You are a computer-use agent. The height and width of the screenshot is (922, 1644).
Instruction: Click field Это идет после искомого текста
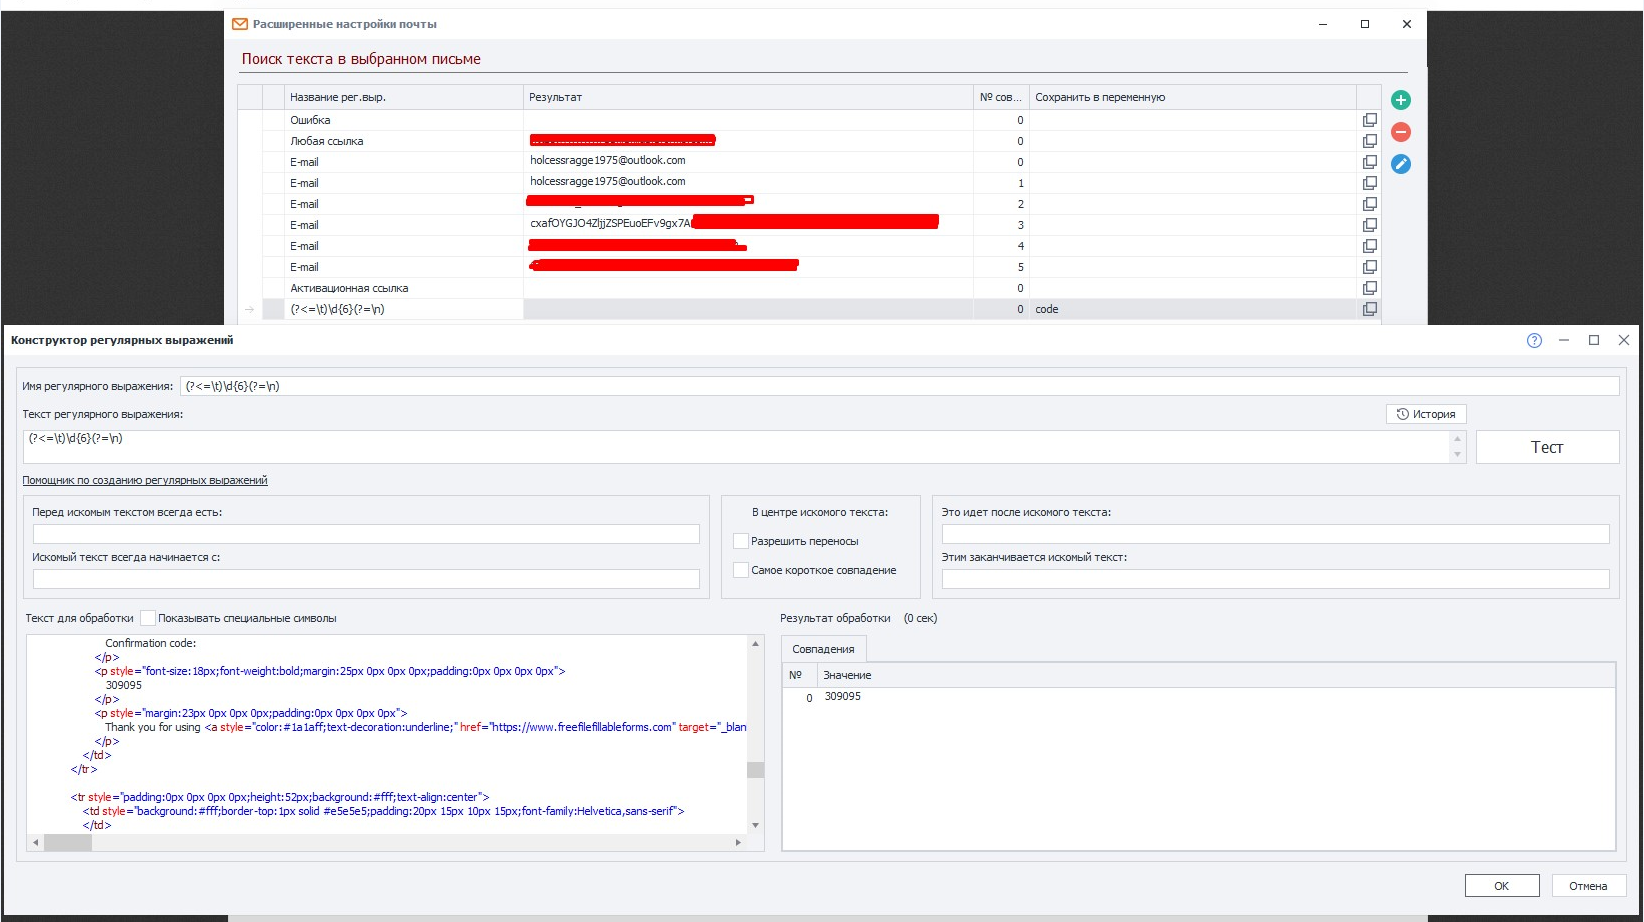click(1275, 534)
